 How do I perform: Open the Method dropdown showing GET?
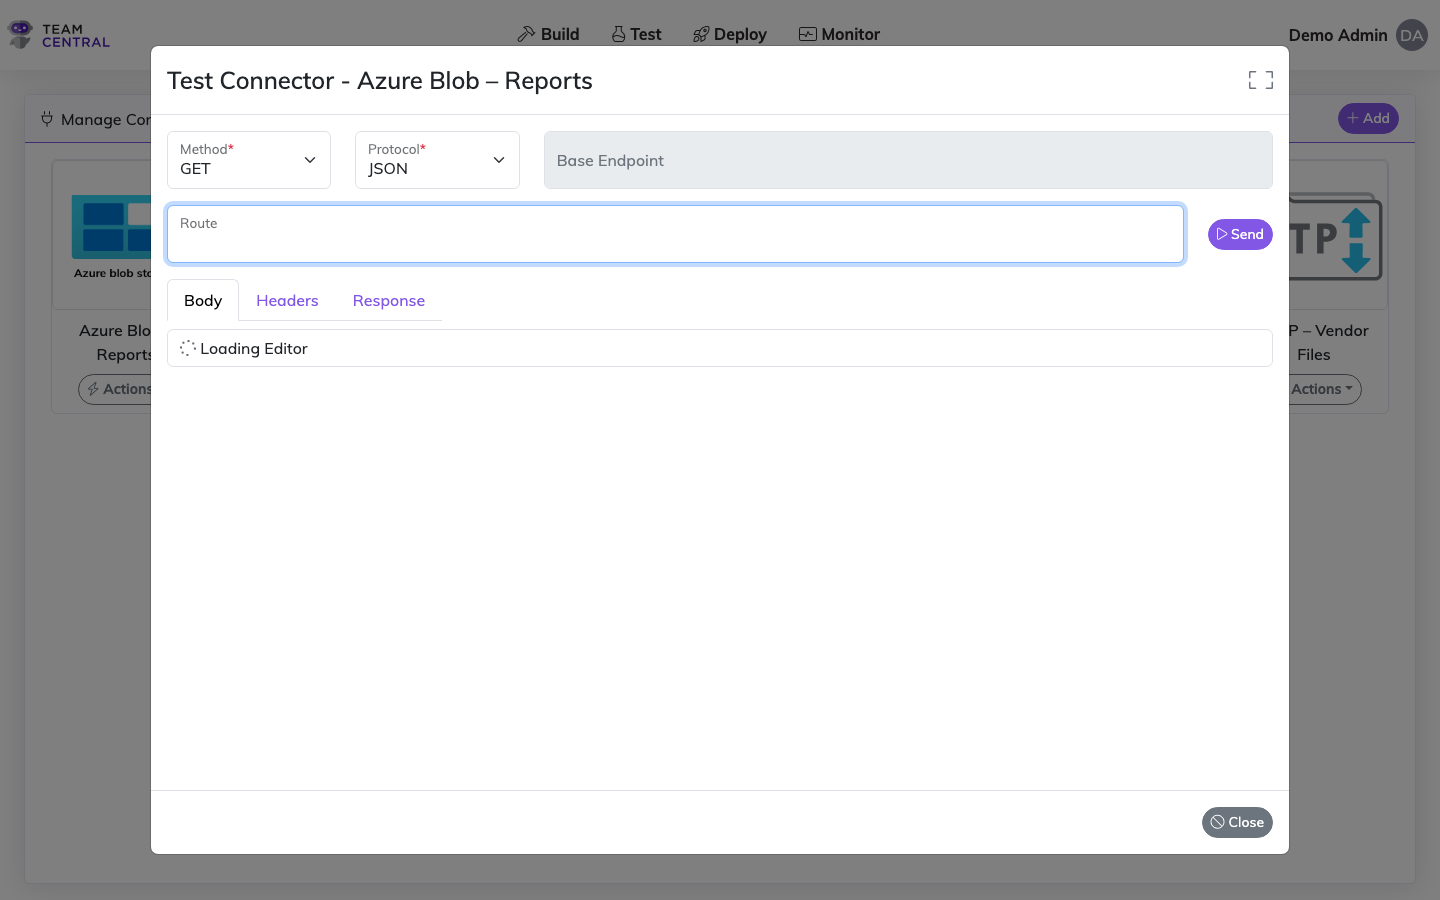point(248,160)
